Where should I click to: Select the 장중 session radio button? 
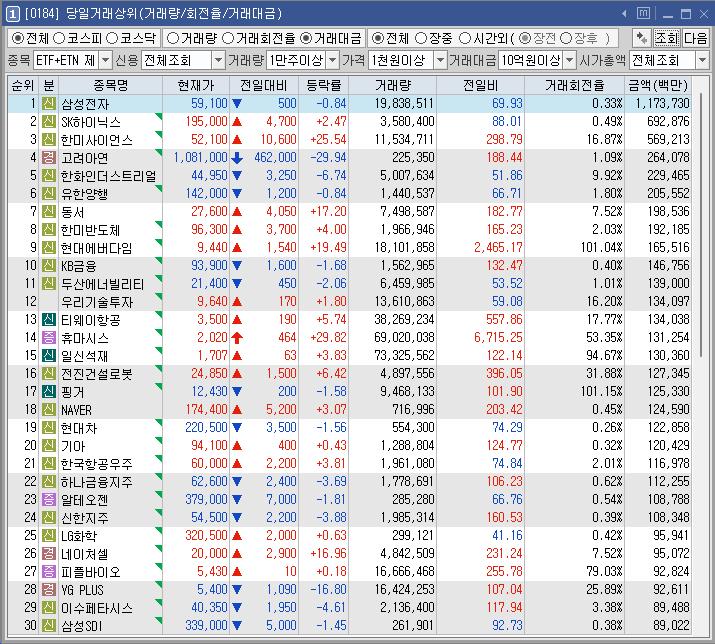pyautogui.click(x=421, y=38)
